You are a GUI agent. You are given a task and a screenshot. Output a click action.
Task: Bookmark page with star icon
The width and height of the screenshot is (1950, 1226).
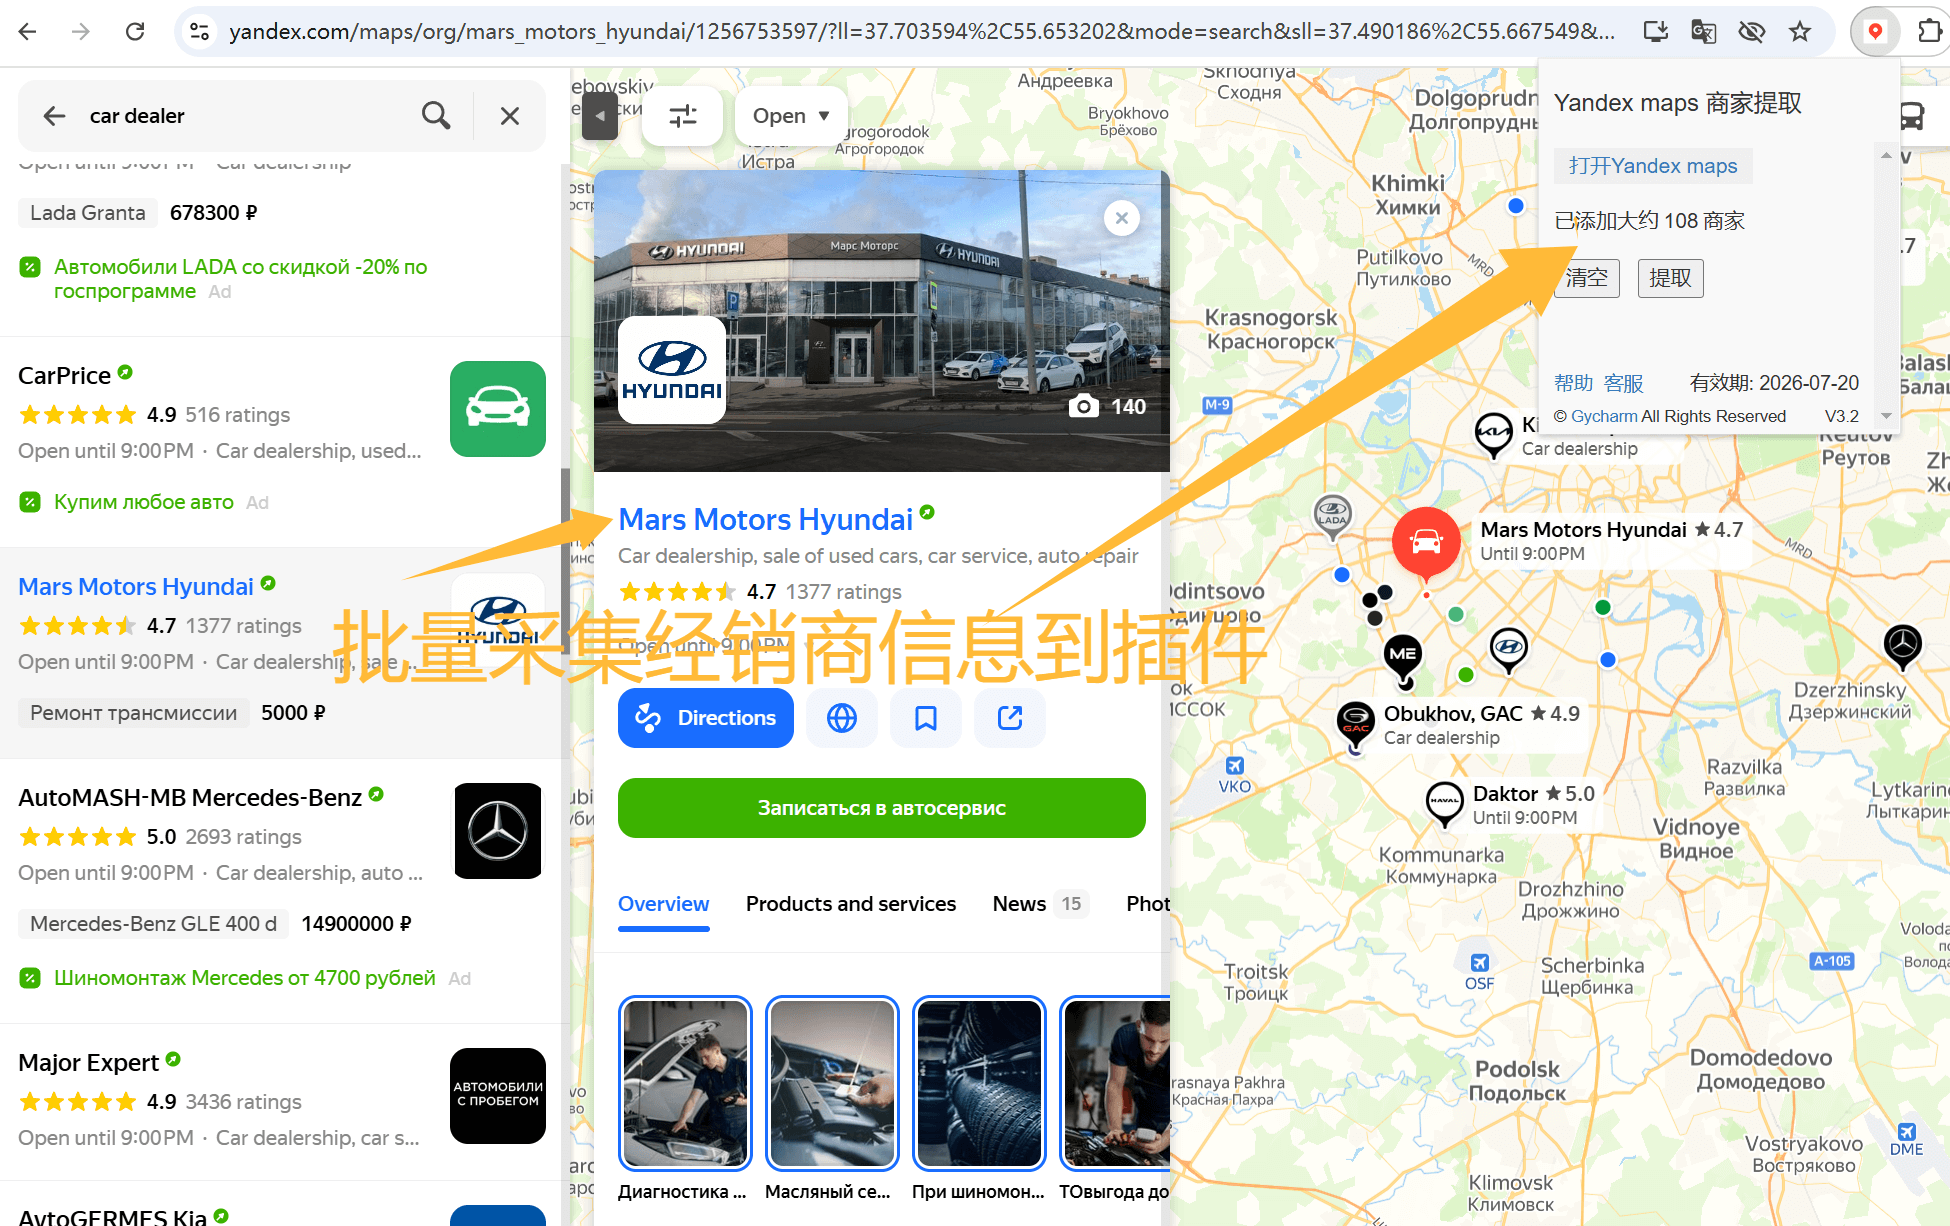[x=1800, y=32]
